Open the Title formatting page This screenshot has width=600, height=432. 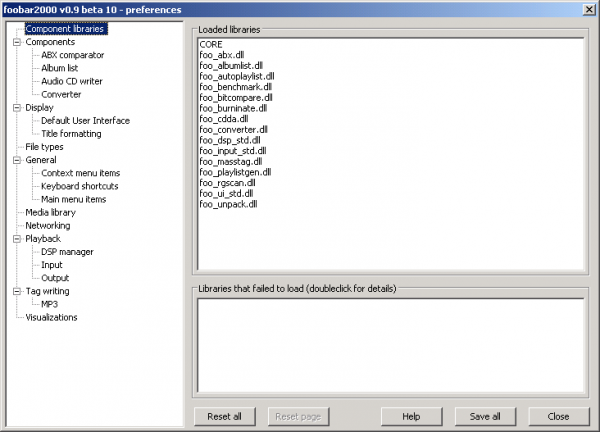click(71, 134)
